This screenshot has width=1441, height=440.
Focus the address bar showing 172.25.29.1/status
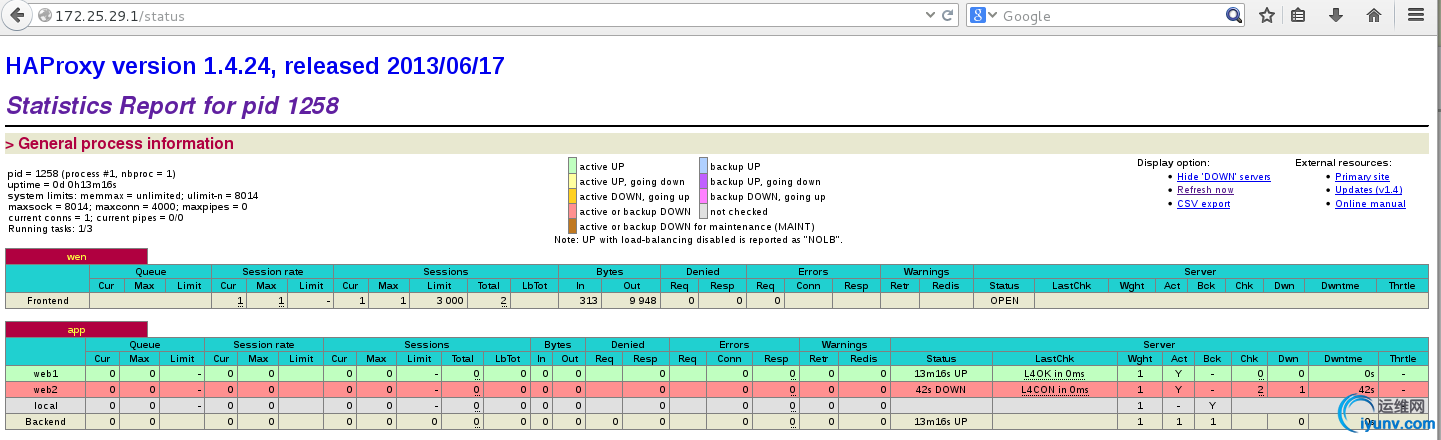[480, 16]
